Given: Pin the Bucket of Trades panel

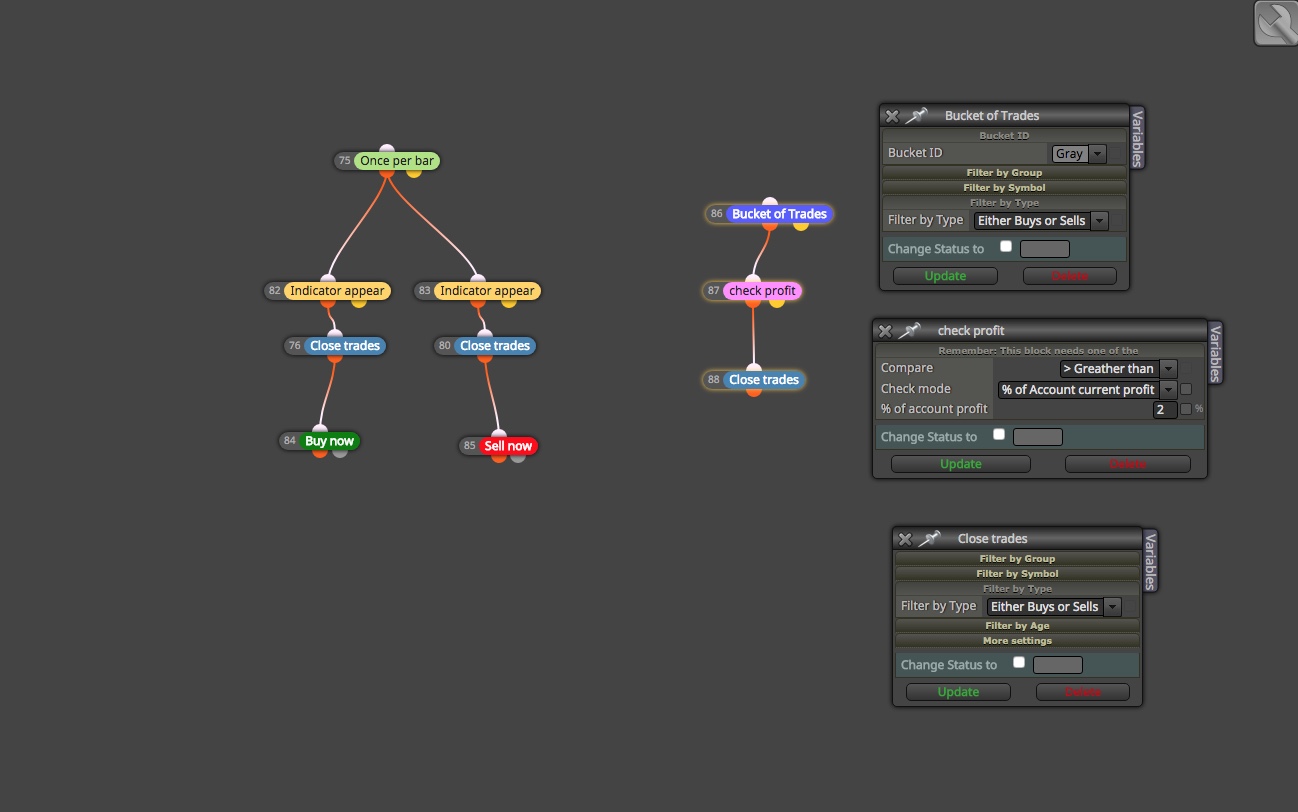Looking at the screenshot, I should [917, 116].
